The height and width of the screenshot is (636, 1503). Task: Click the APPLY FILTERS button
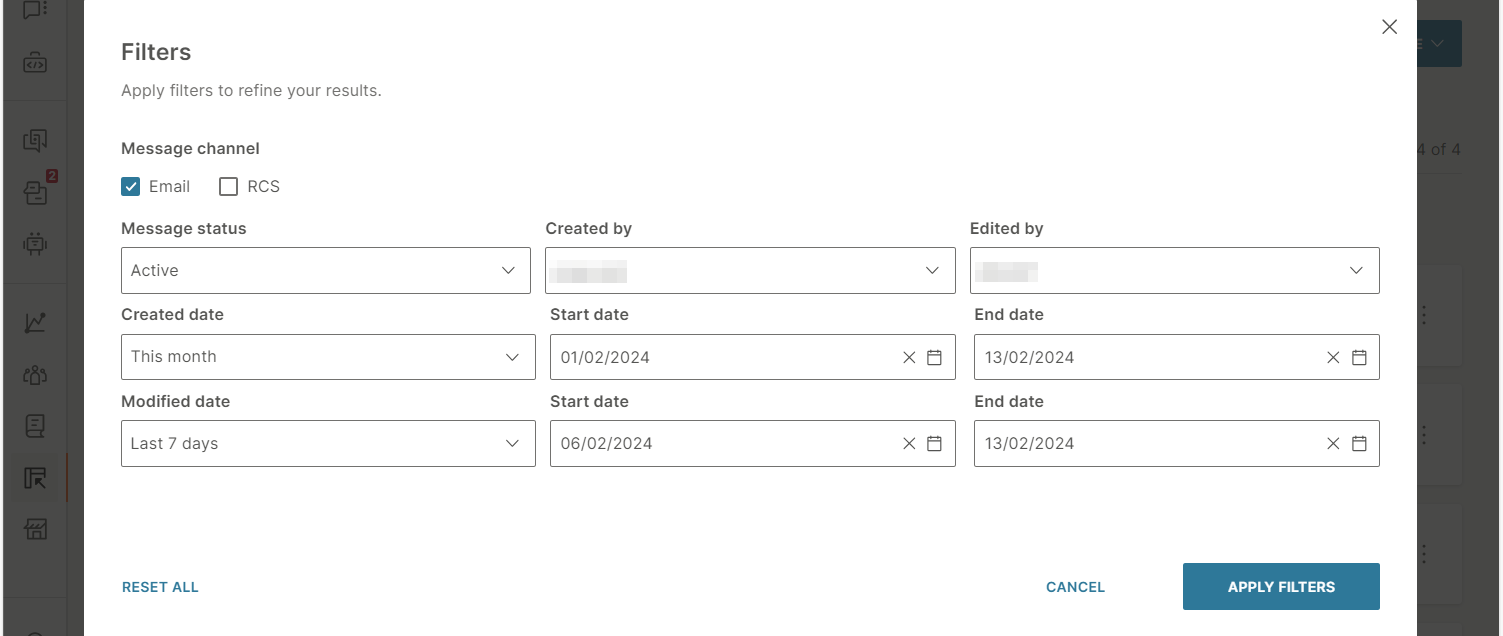click(x=1281, y=587)
